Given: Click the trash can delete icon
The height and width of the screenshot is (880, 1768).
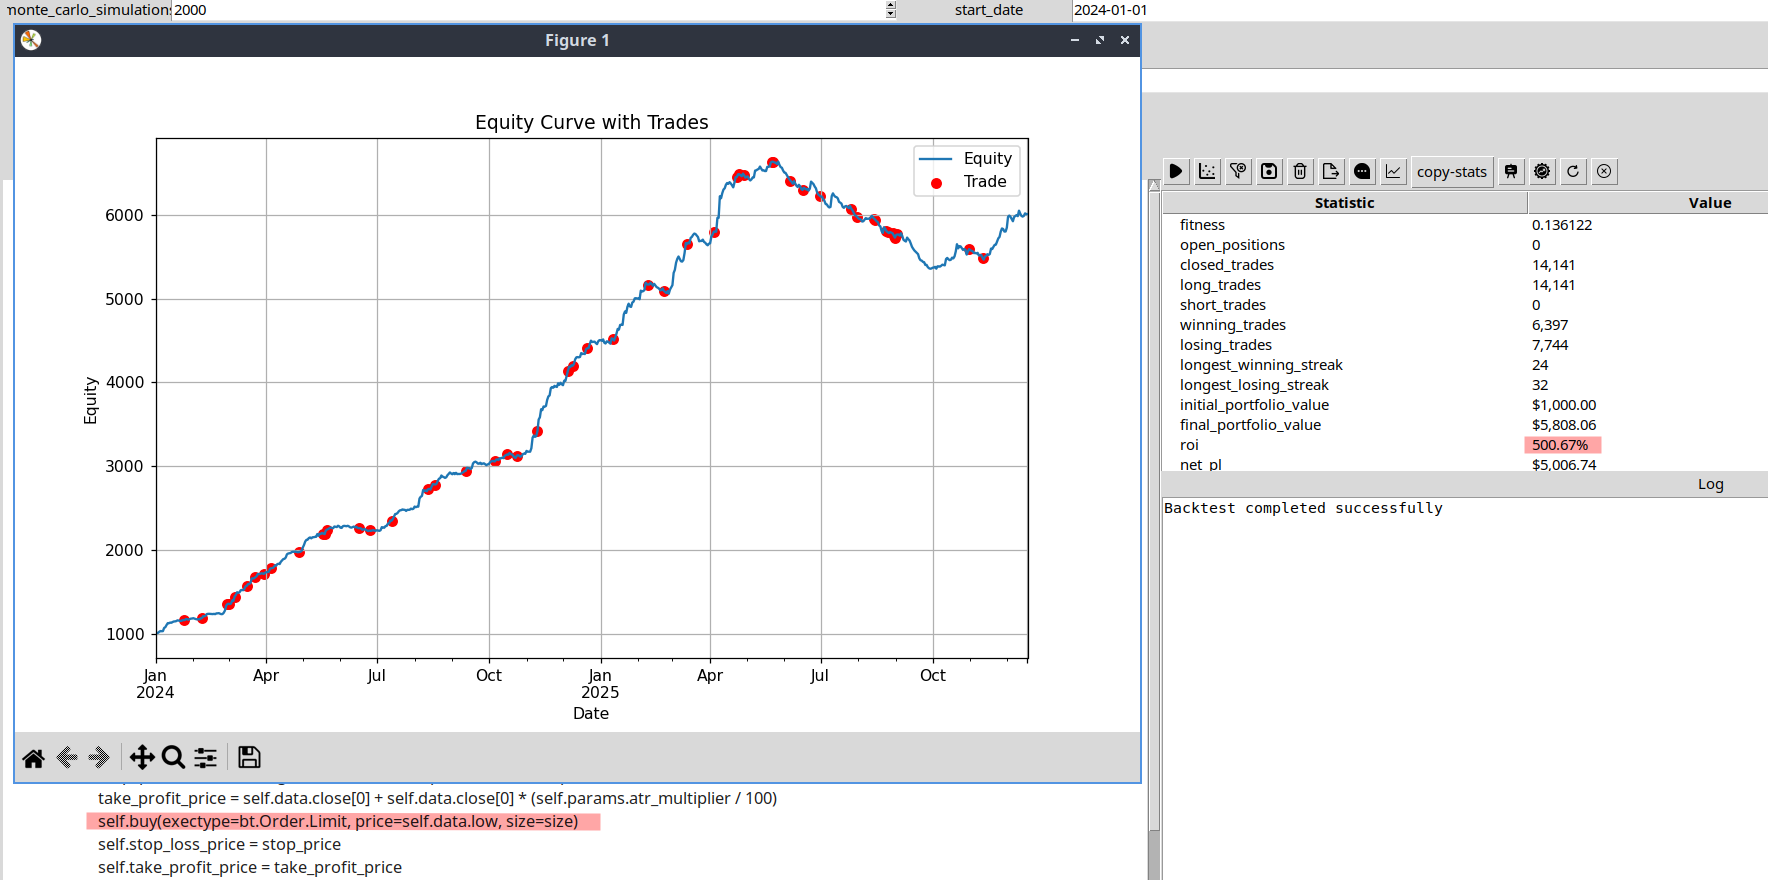Looking at the screenshot, I should [x=1300, y=171].
